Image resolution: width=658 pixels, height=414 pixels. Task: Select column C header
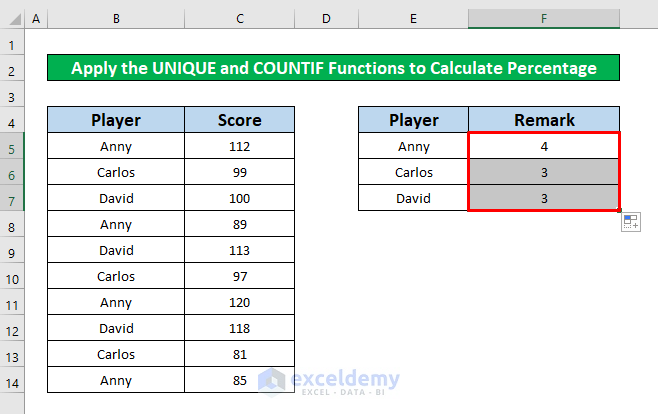point(239,19)
